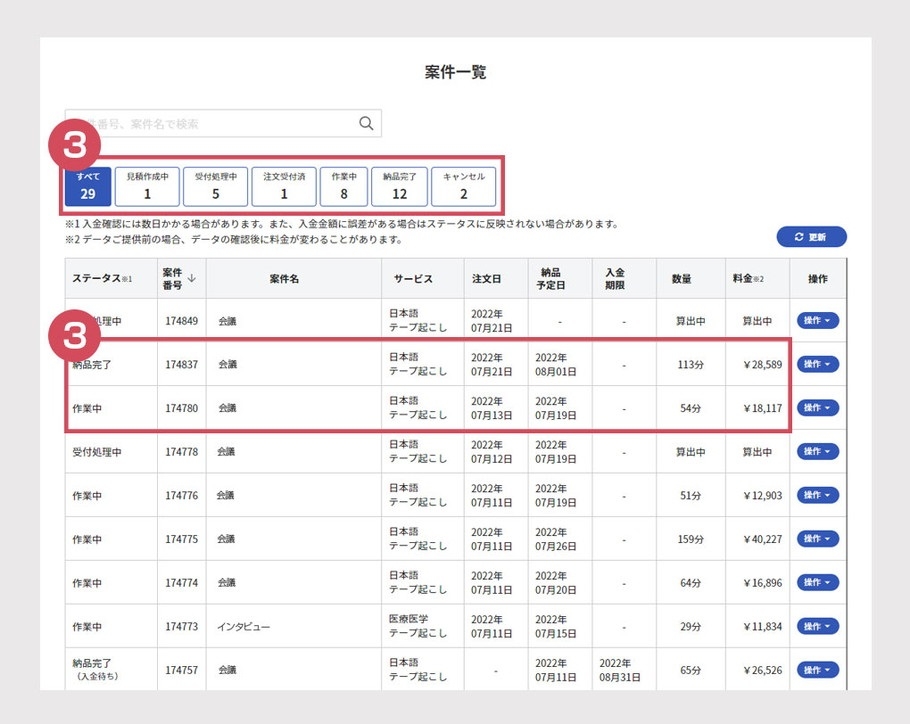Select the 納品完了 filter tab
The width and height of the screenshot is (910, 724).
[x=400, y=186]
